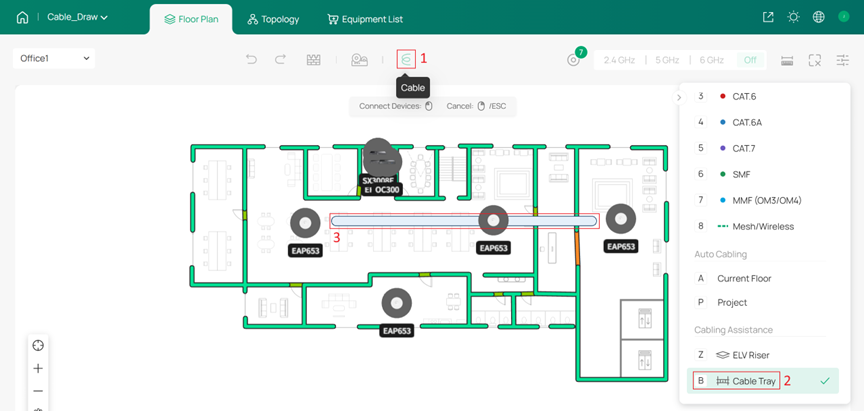Click the Cable tool icon in toolbar
864x411 pixels.
coord(406,59)
